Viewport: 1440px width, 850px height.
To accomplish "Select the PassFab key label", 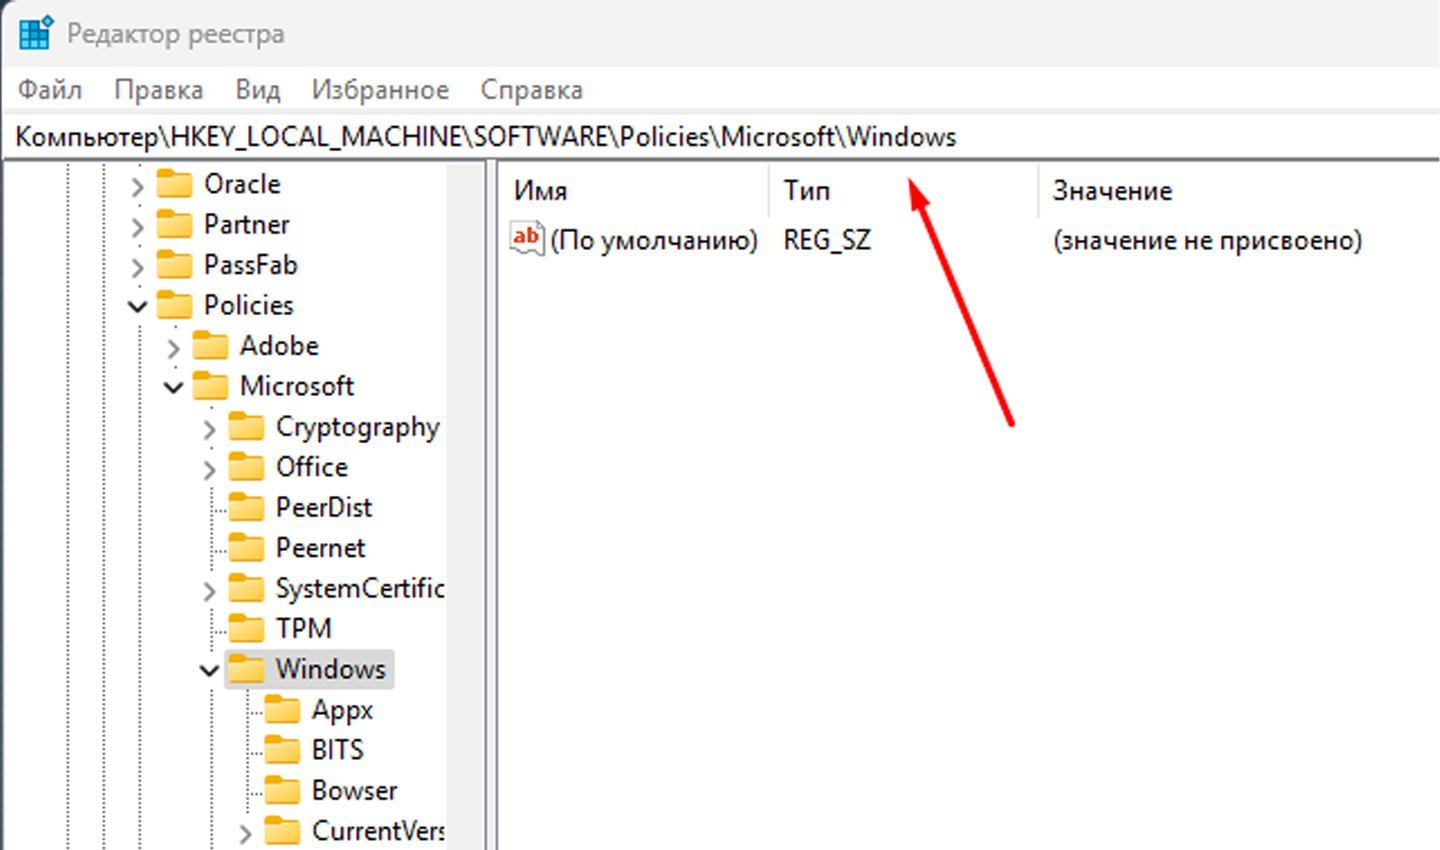I will point(250,265).
